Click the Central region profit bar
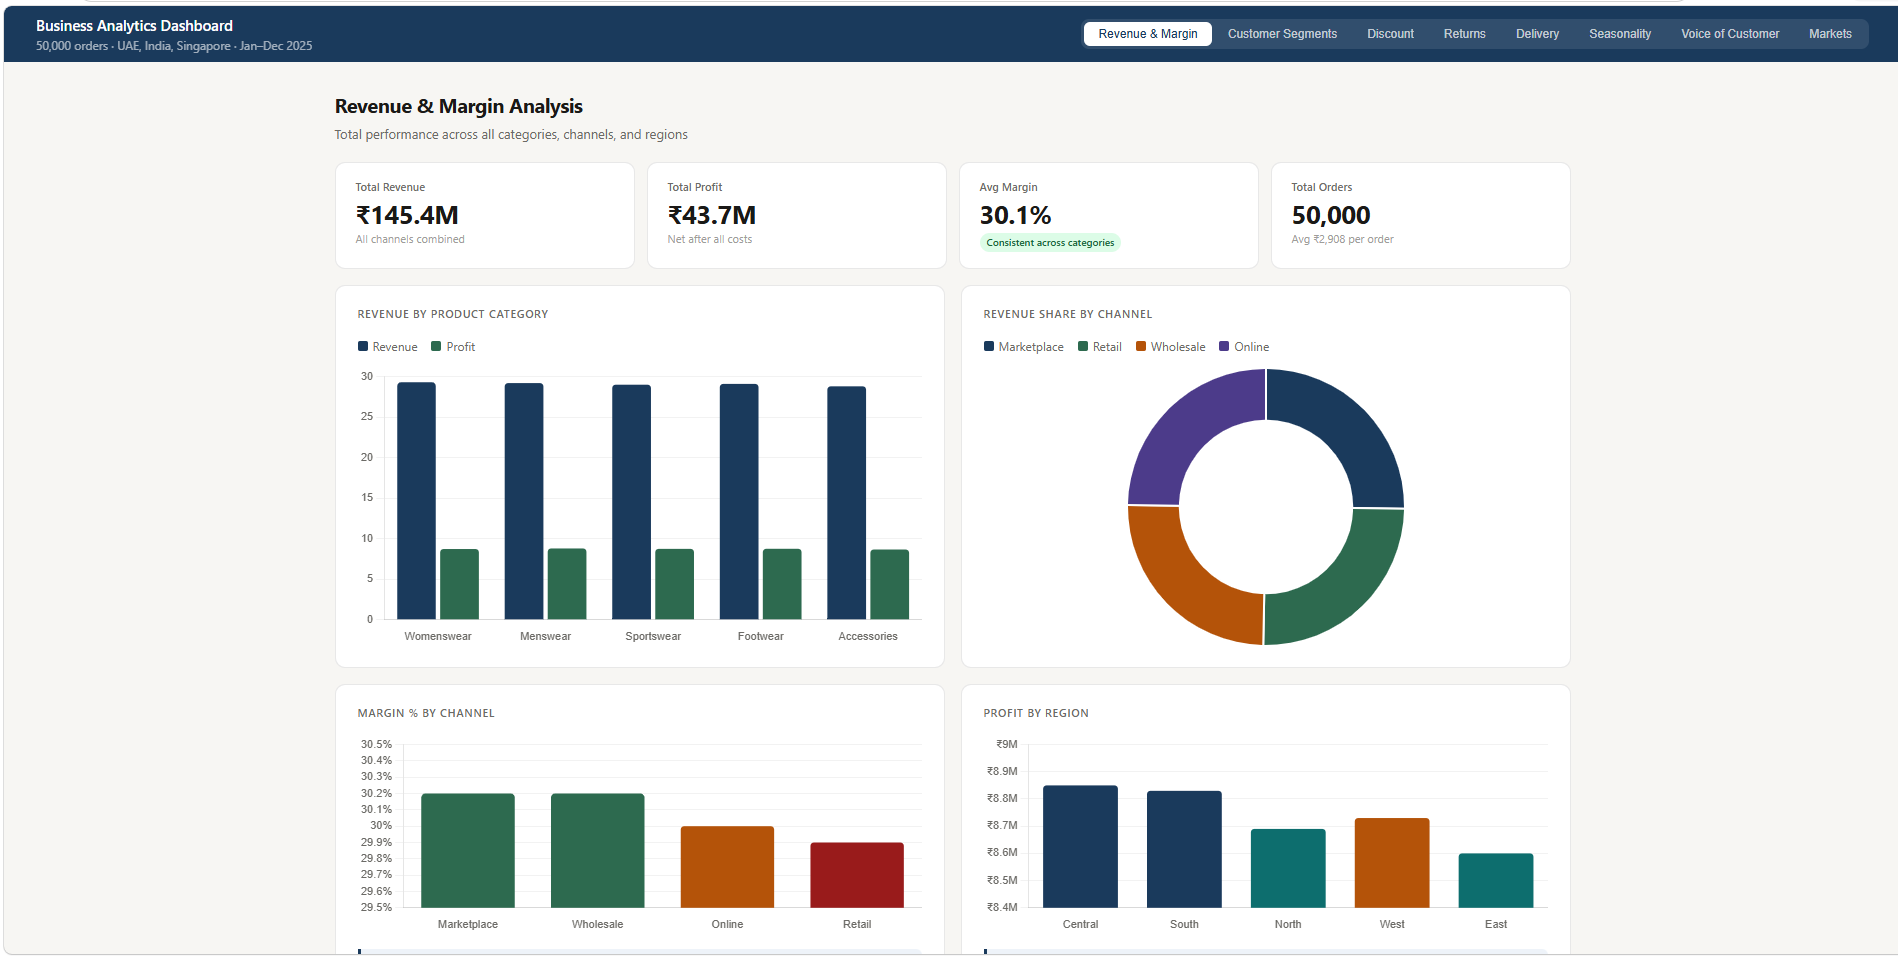This screenshot has height=956, width=1898. (x=1080, y=847)
